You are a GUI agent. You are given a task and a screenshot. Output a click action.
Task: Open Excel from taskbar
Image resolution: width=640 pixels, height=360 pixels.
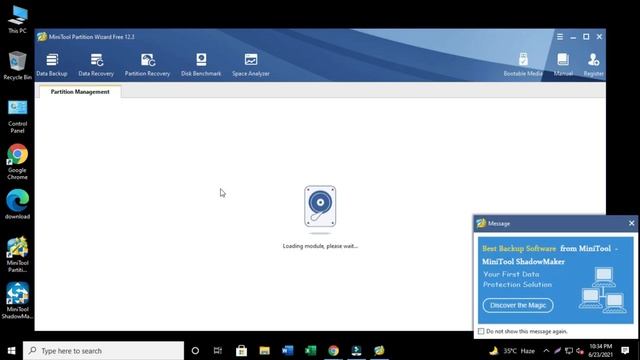[x=311, y=351]
